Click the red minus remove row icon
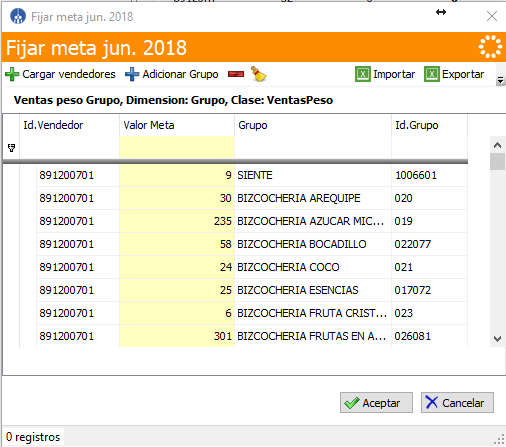The height and width of the screenshot is (447, 506). click(x=236, y=74)
